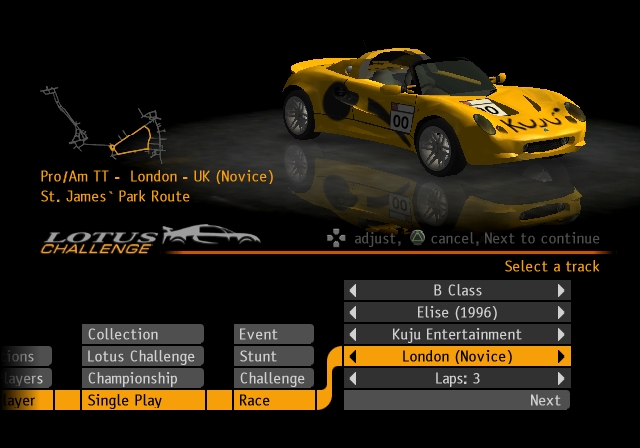Select the Race mode option
640x448 pixels.
(274, 400)
